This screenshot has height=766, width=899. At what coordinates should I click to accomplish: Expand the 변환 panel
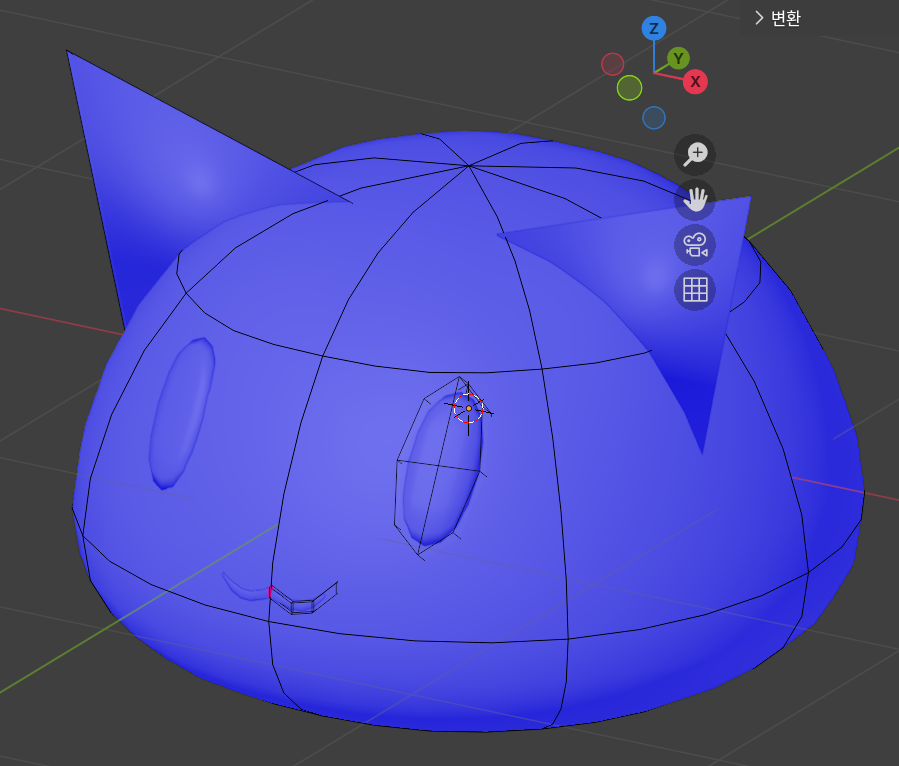[777, 18]
